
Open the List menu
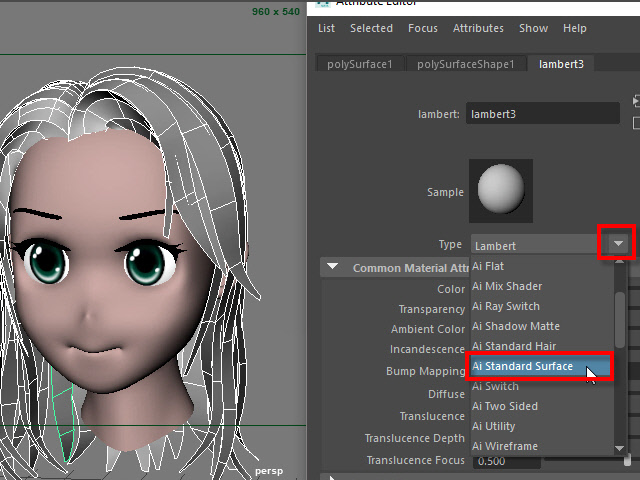pyautogui.click(x=326, y=29)
